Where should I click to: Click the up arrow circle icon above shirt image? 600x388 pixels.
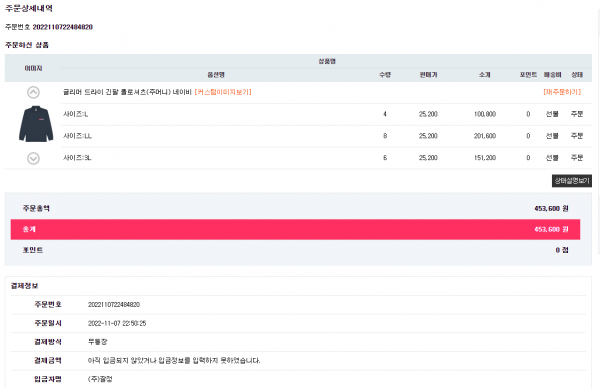33,92
